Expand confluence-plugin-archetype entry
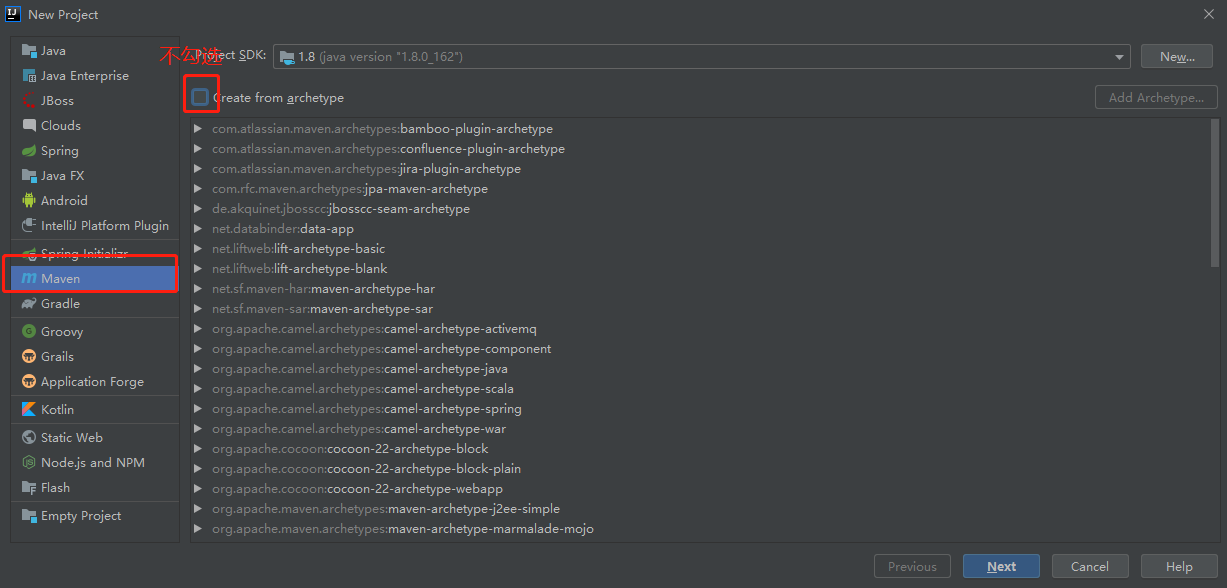The image size is (1227, 588). tap(199, 149)
